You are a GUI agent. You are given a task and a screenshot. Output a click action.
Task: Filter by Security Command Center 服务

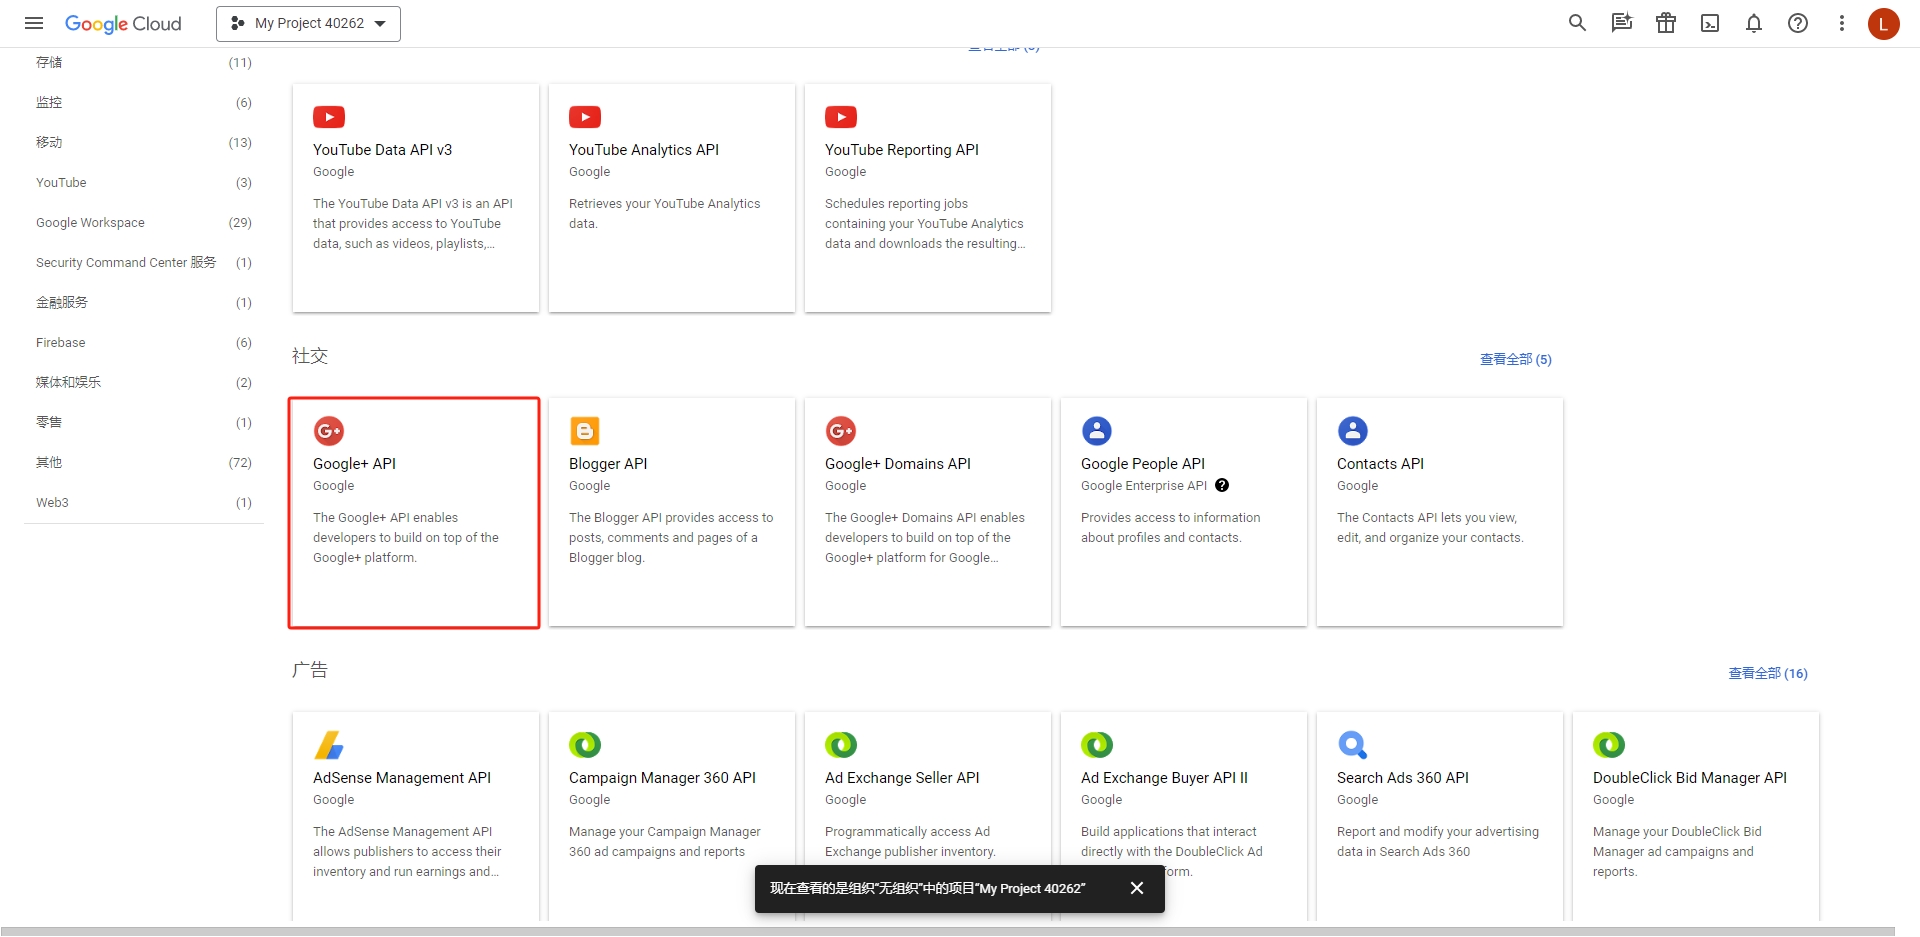pyautogui.click(x=144, y=262)
